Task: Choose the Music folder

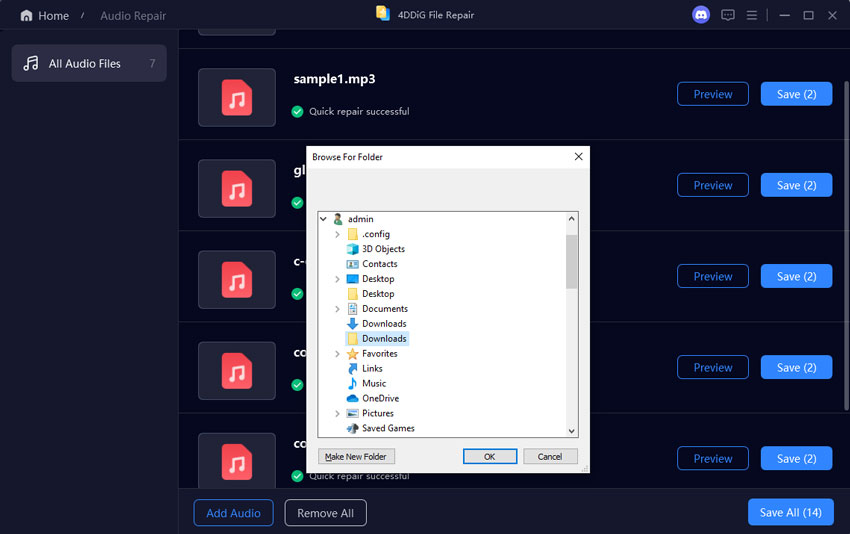Action: [373, 383]
